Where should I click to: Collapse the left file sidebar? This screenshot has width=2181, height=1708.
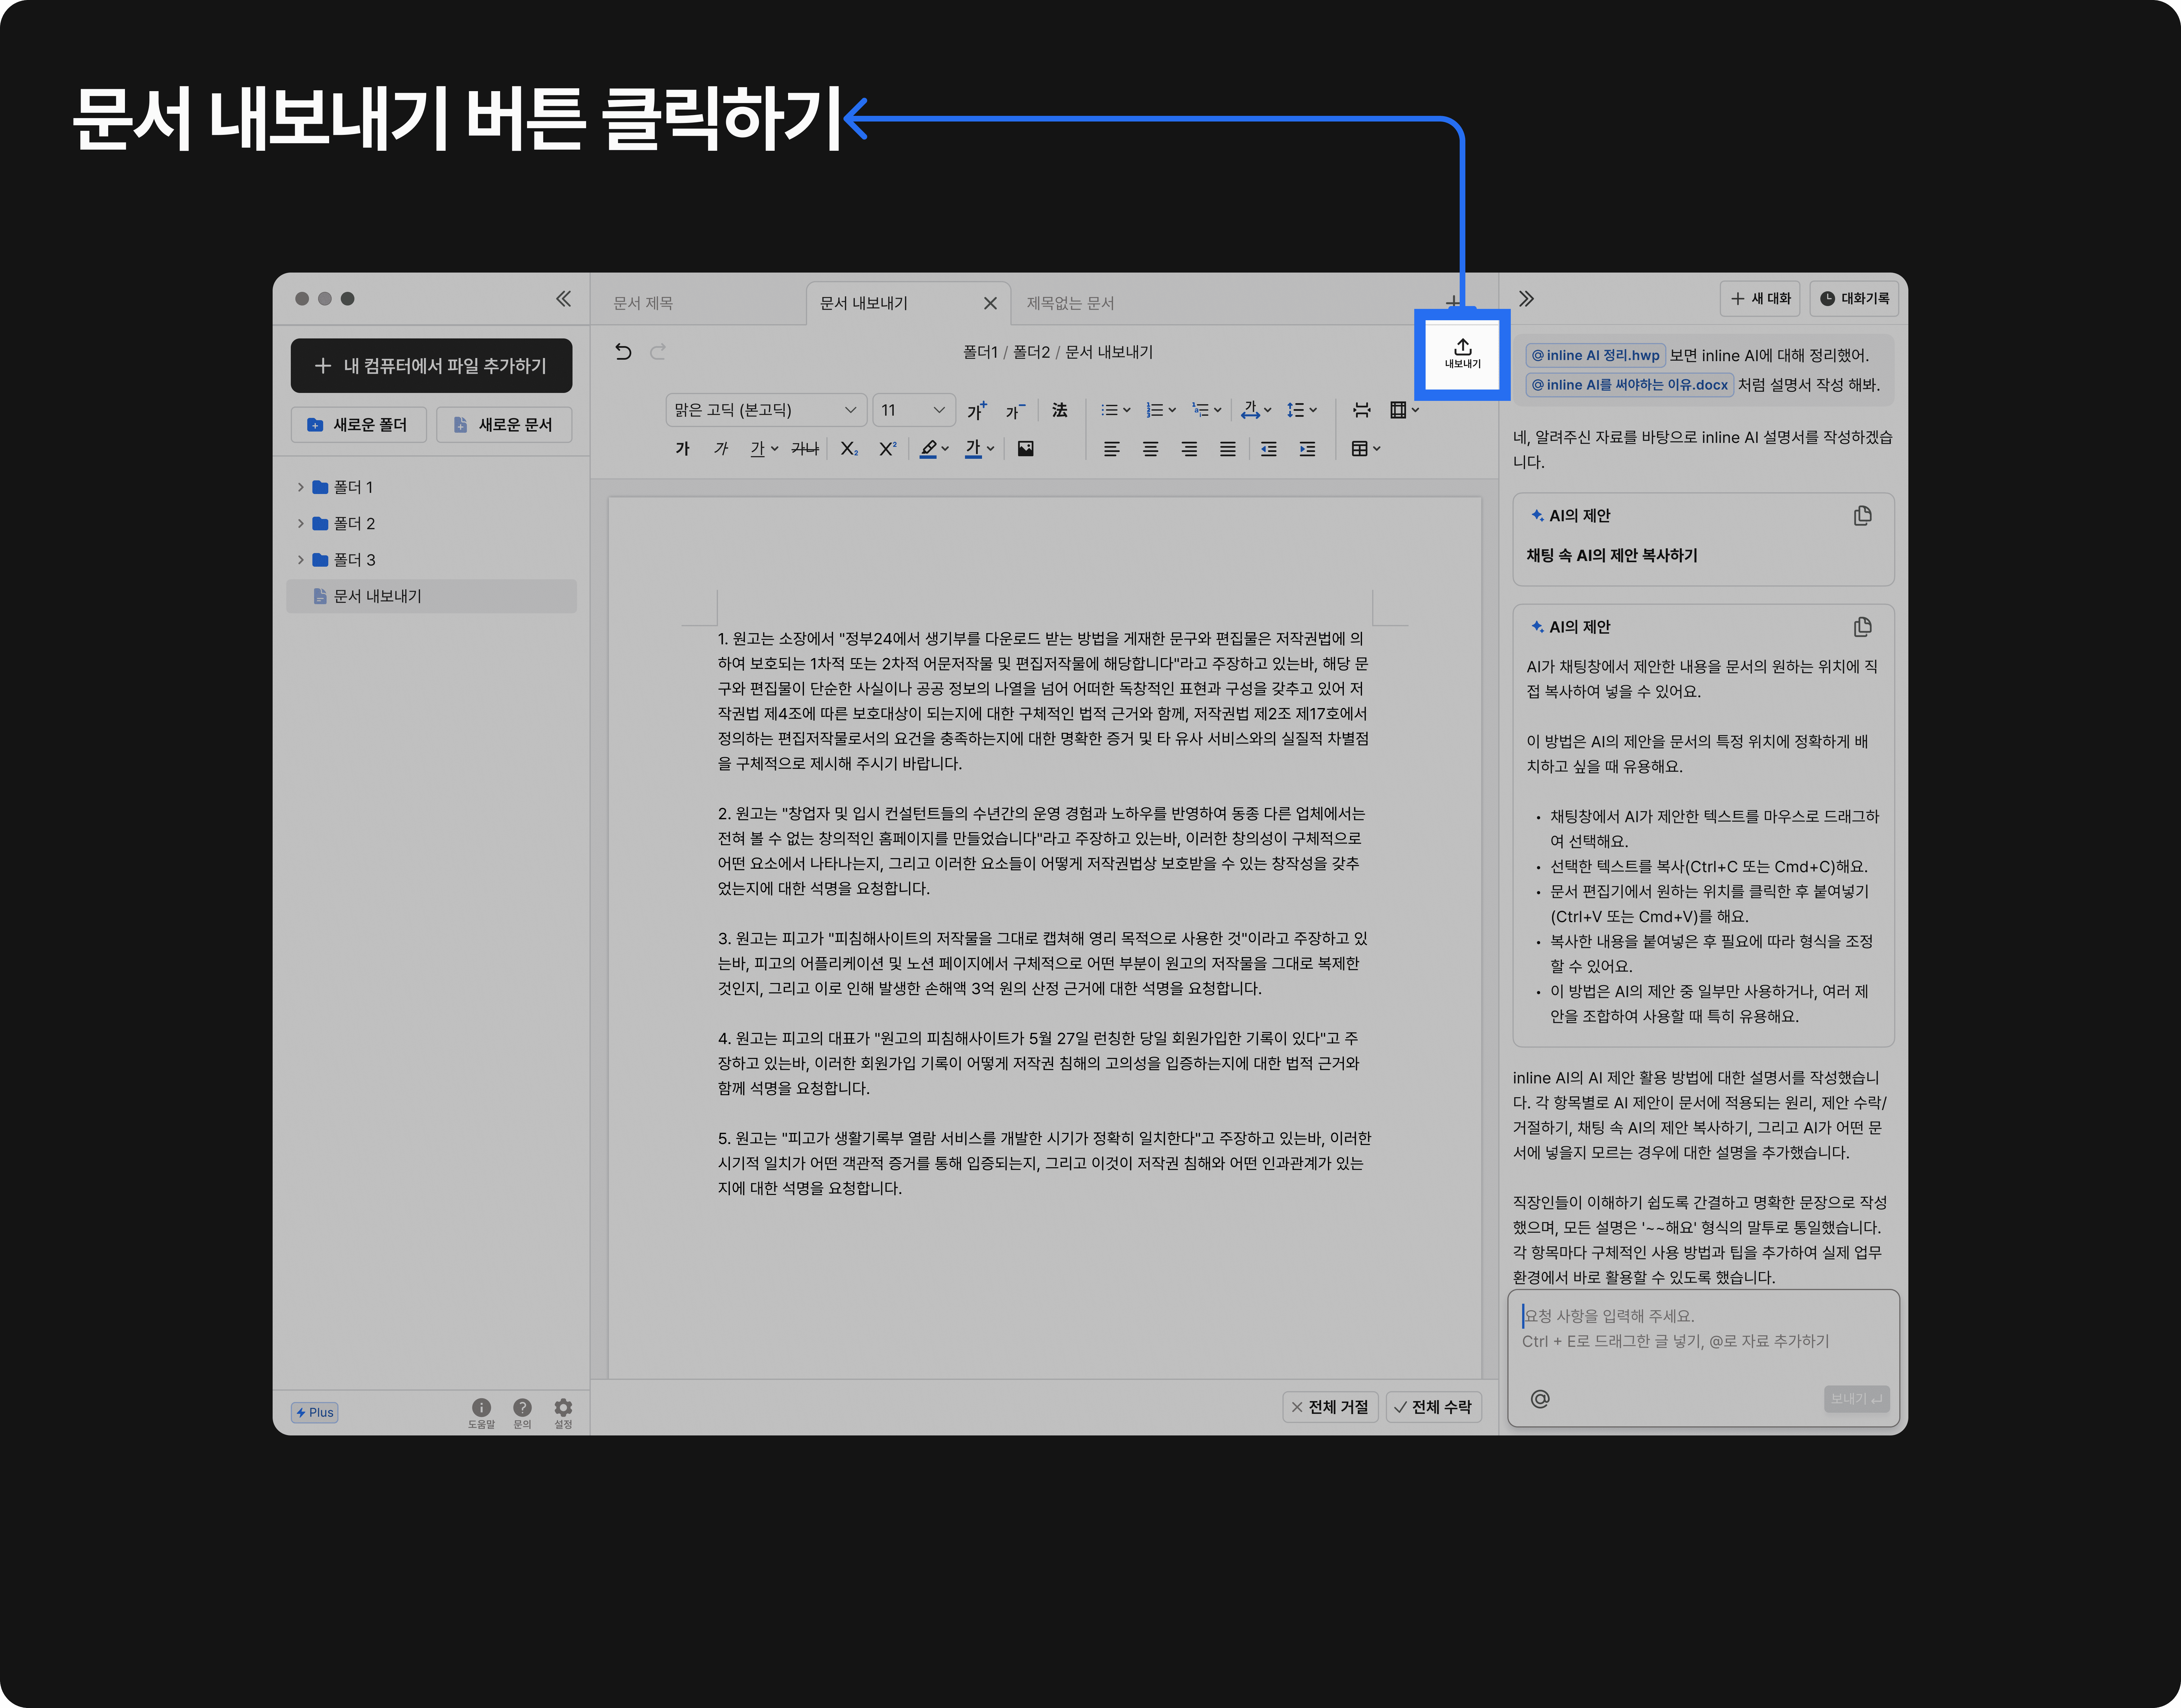[564, 299]
